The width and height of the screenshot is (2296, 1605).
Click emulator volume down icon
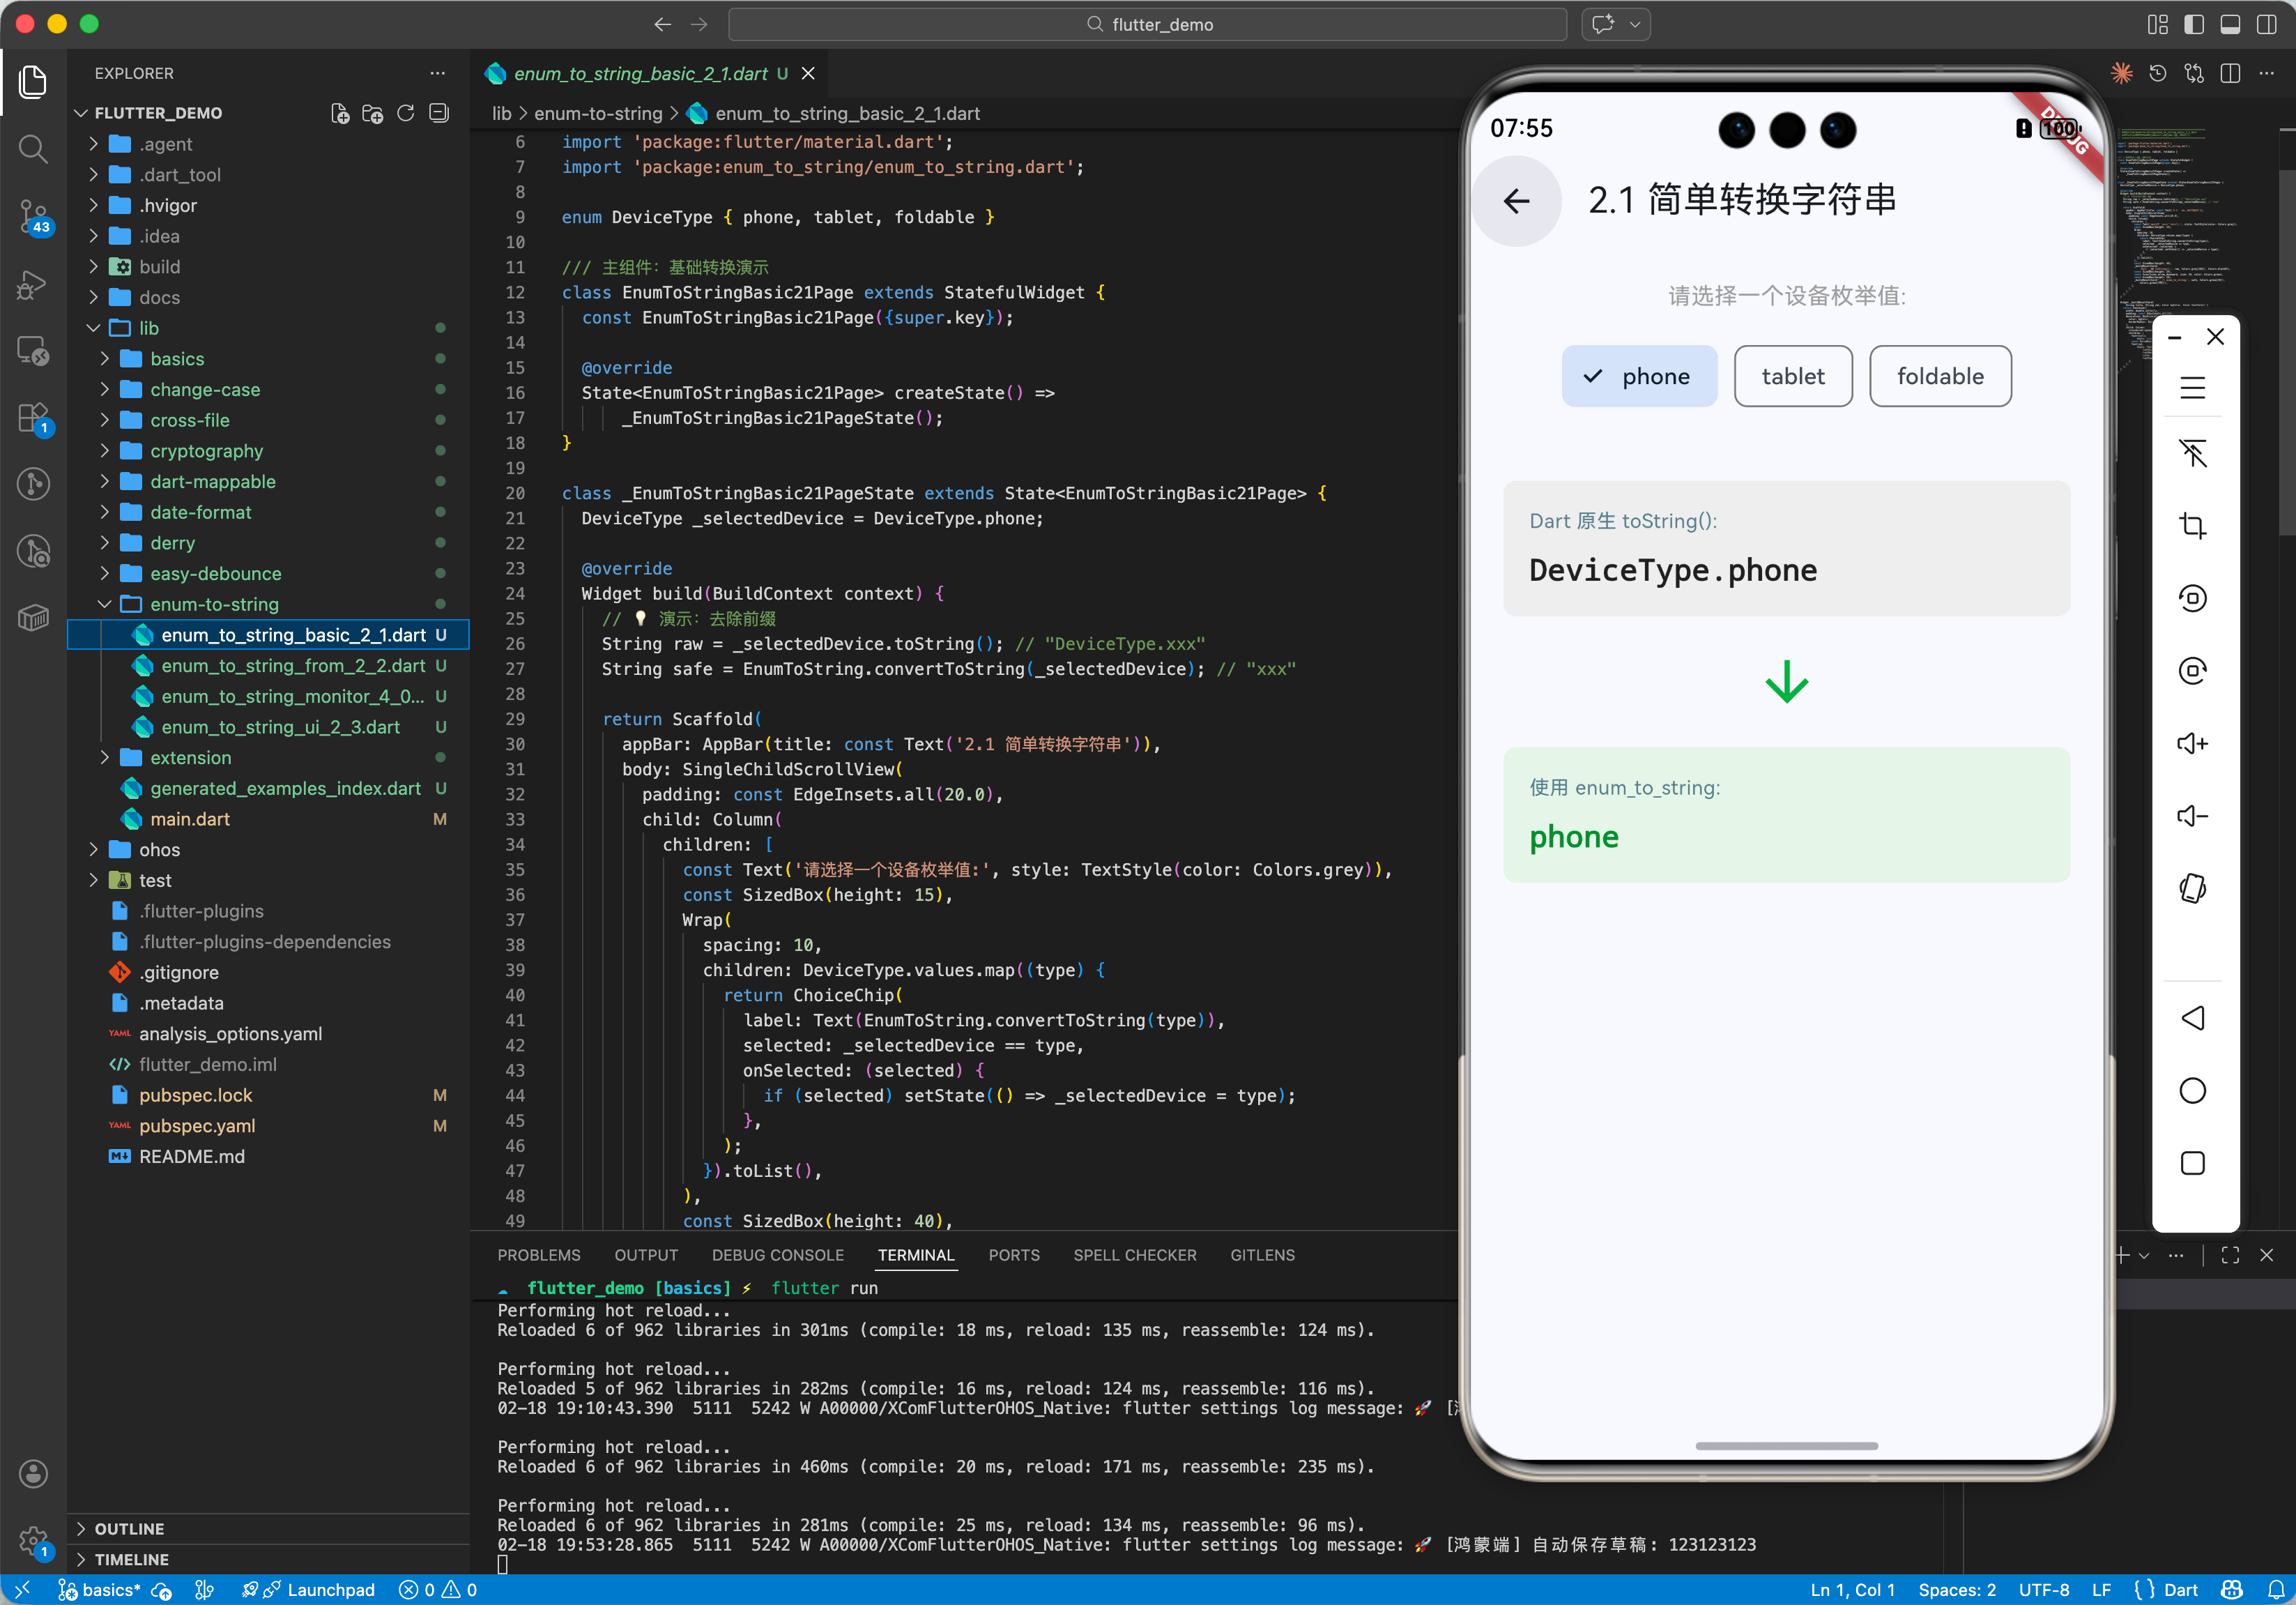click(2192, 816)
